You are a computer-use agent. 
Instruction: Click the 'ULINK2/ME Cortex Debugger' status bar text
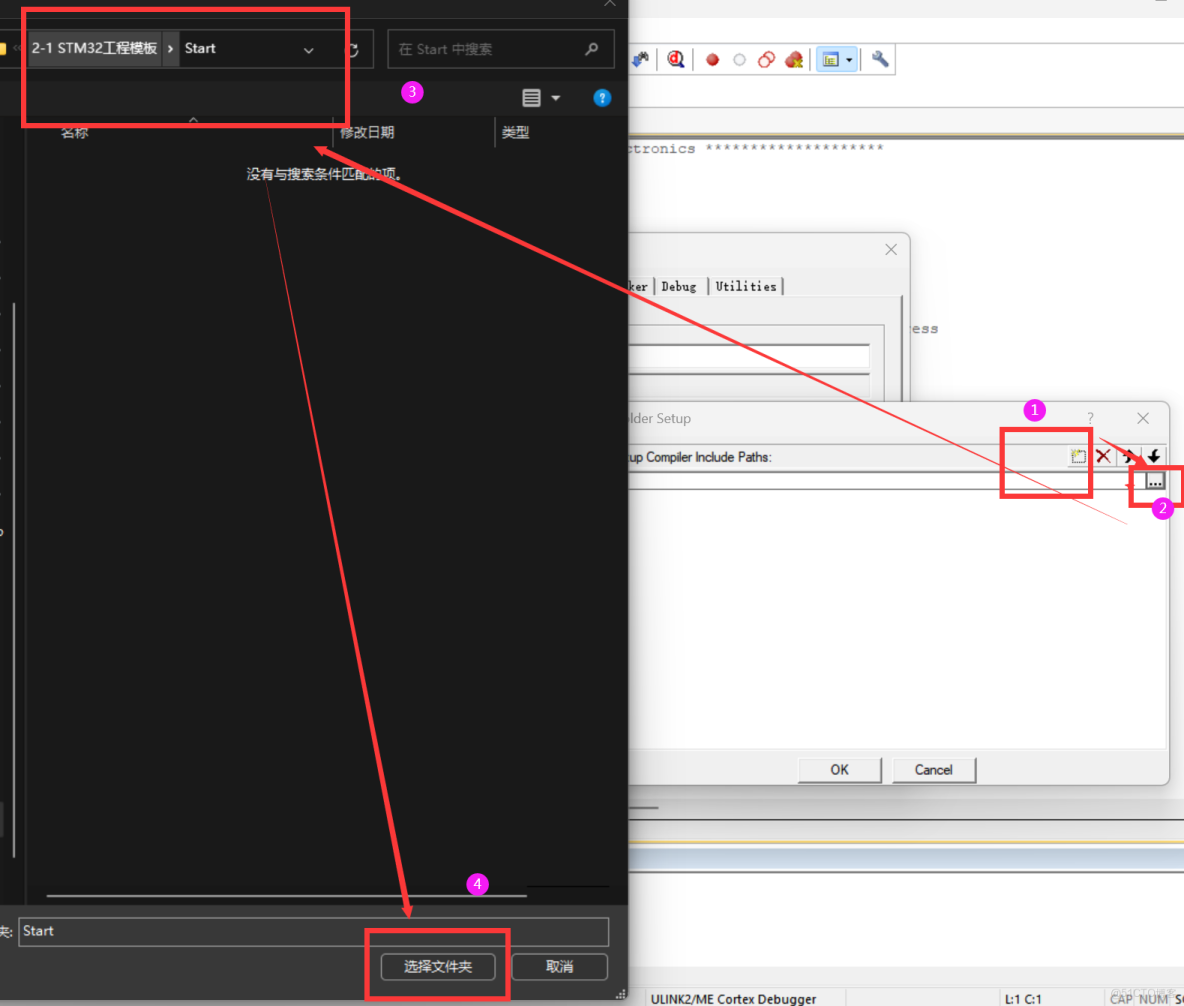click(x=733, y=998)
